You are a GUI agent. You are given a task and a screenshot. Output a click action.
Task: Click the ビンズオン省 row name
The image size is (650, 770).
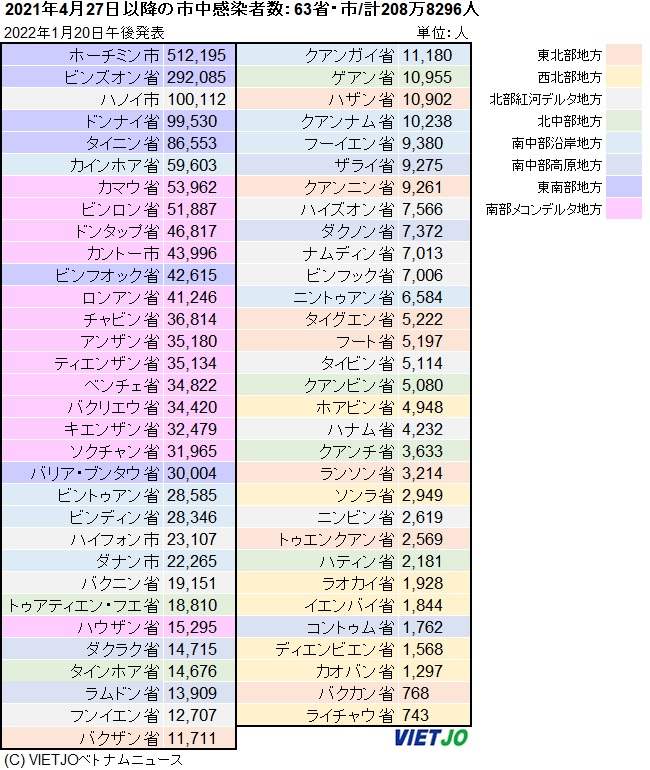[x=111, y=77]
